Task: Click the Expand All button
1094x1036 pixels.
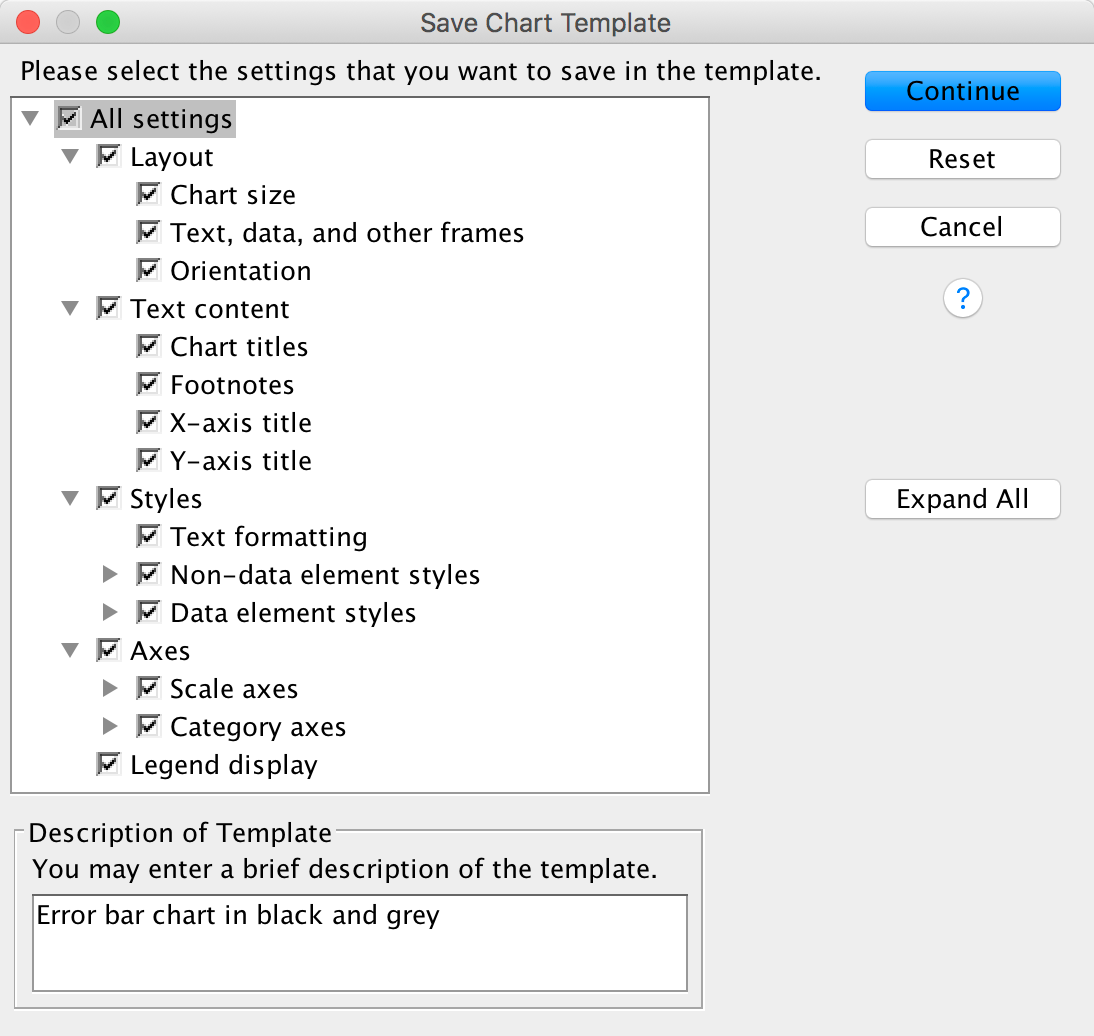Action: (x=962, y=499)
